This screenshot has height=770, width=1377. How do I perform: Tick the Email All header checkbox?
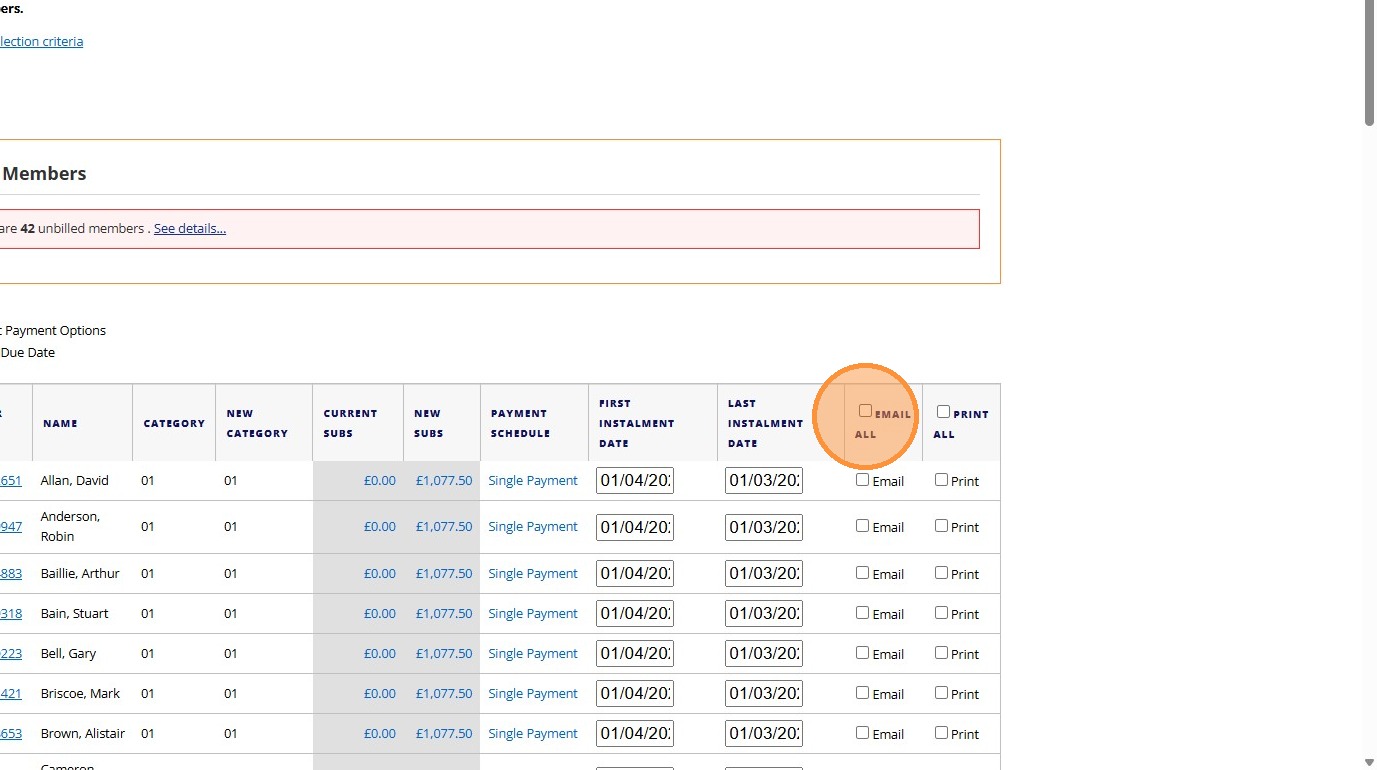(x=865, y=411)
